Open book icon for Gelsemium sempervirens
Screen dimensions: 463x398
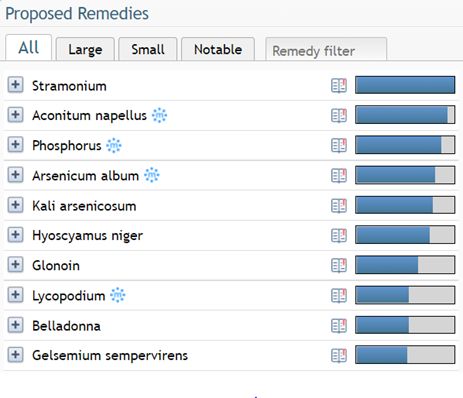[339, 355]
